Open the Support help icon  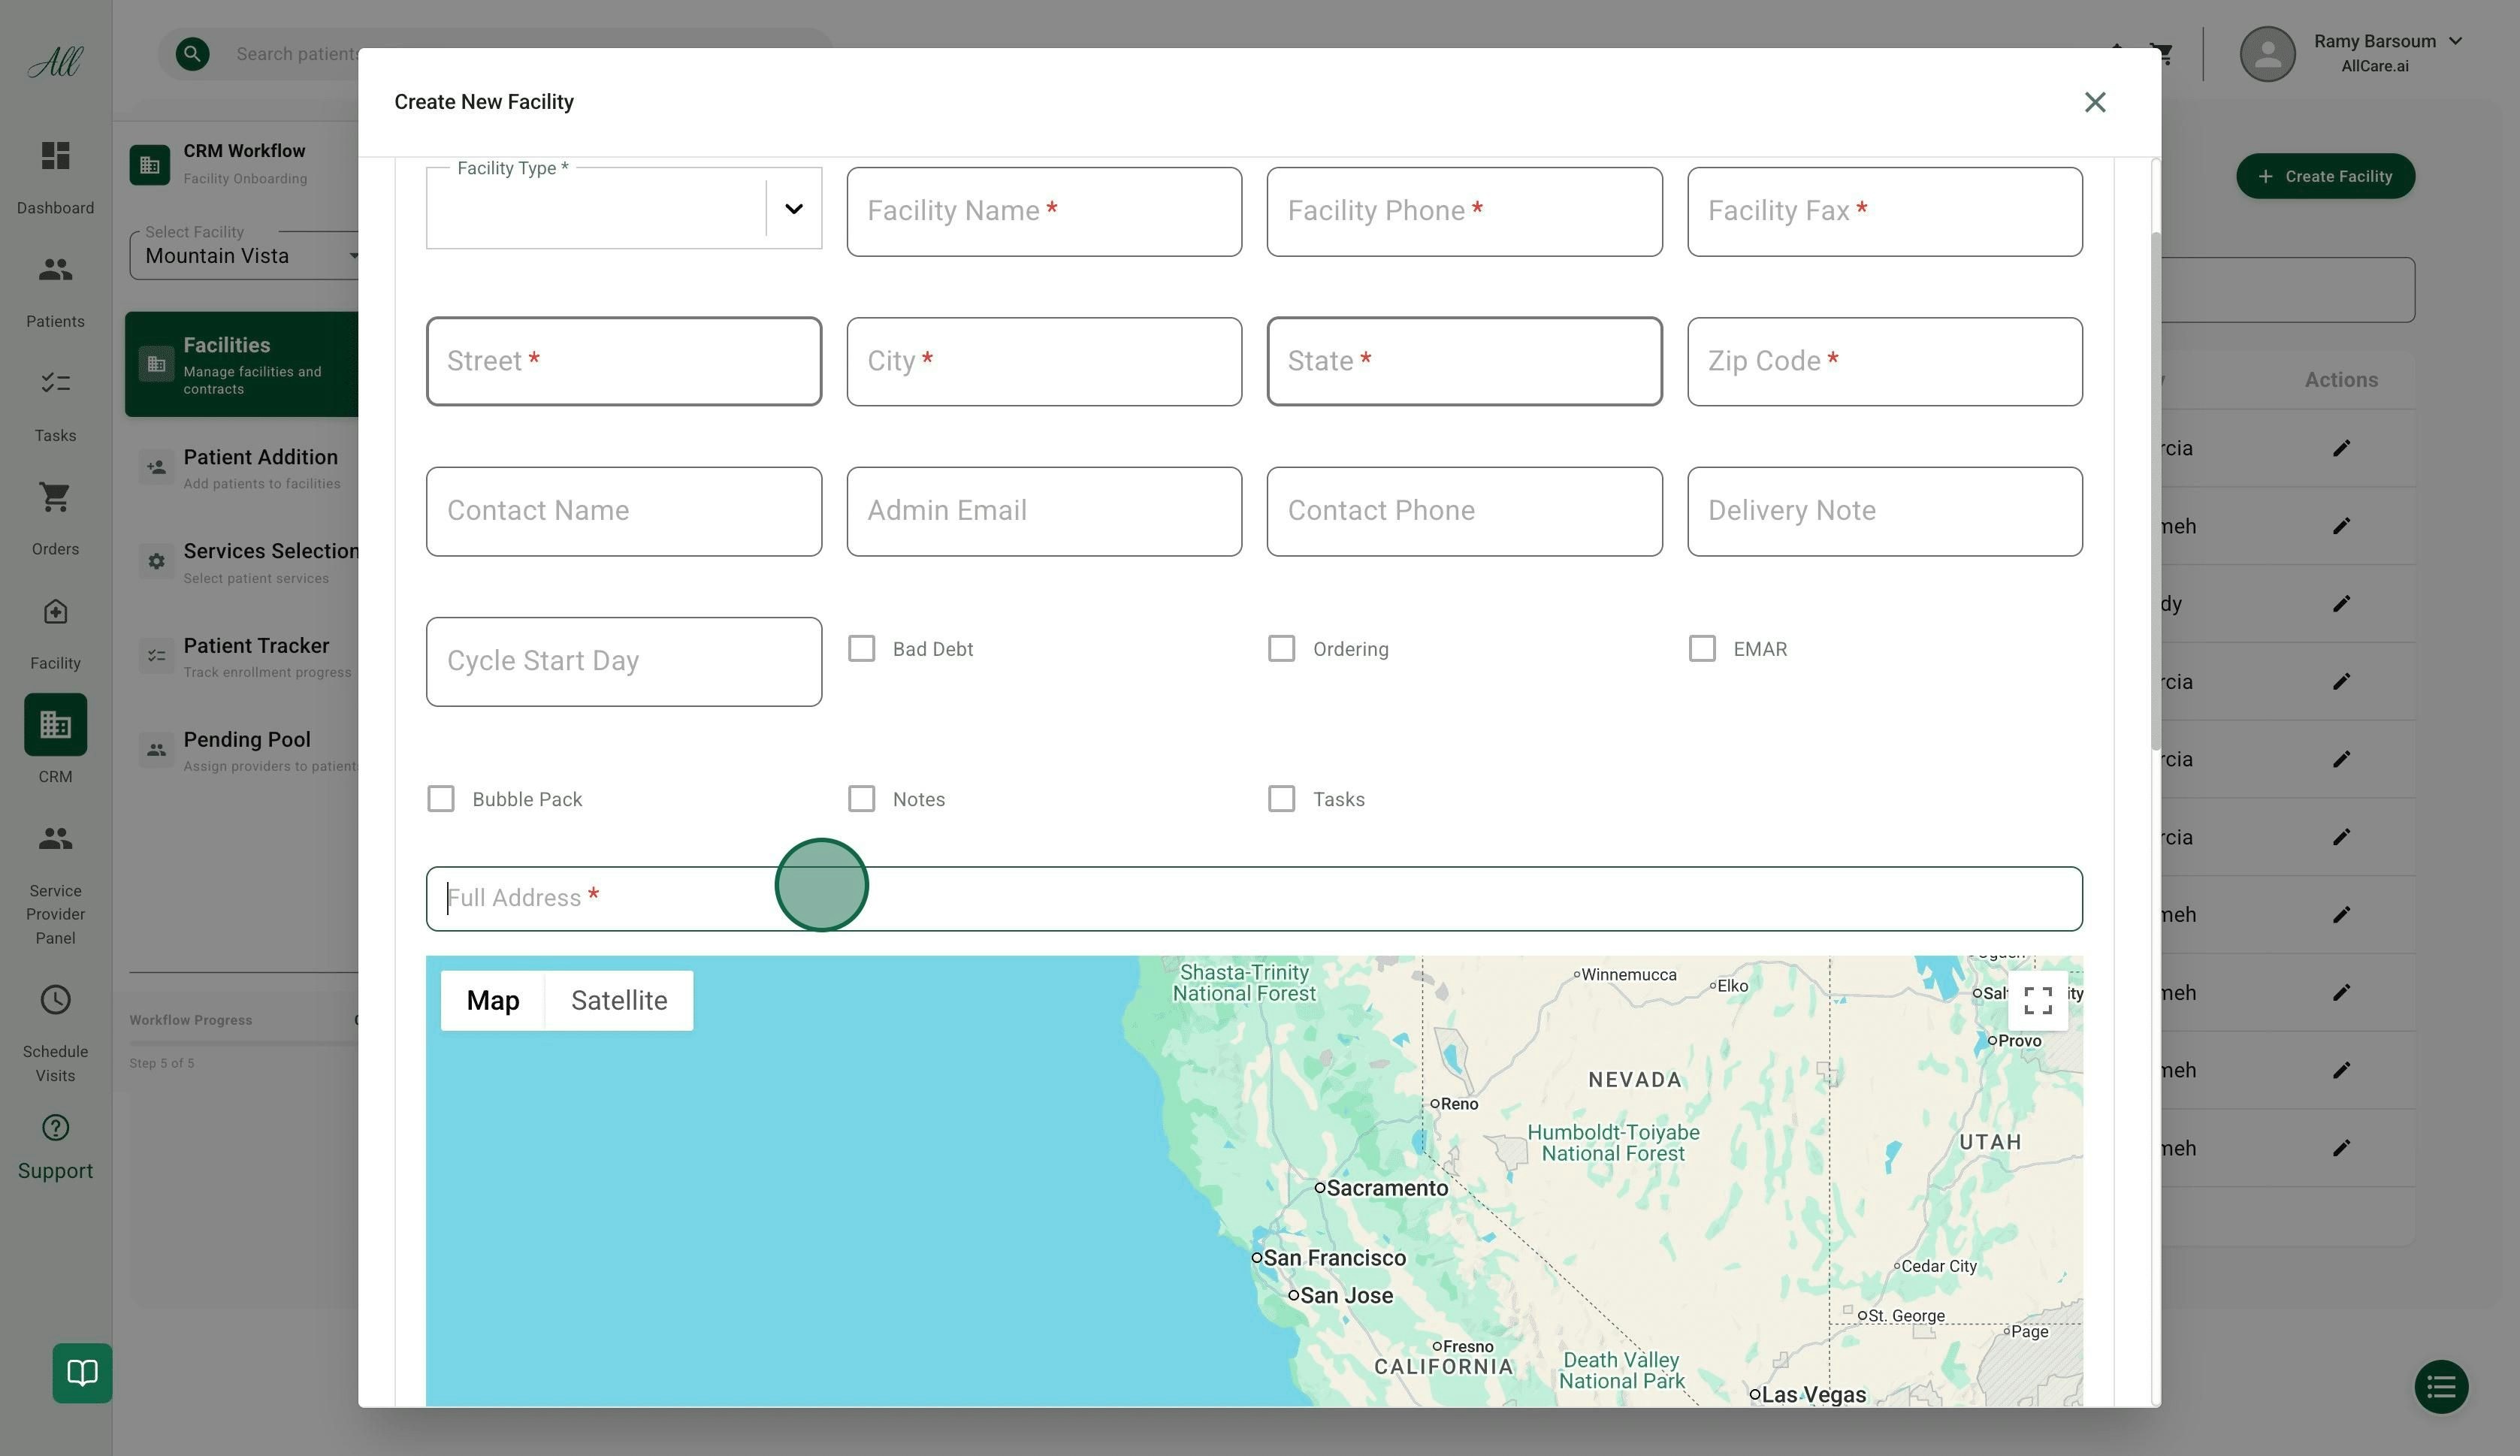(55, 1128)
